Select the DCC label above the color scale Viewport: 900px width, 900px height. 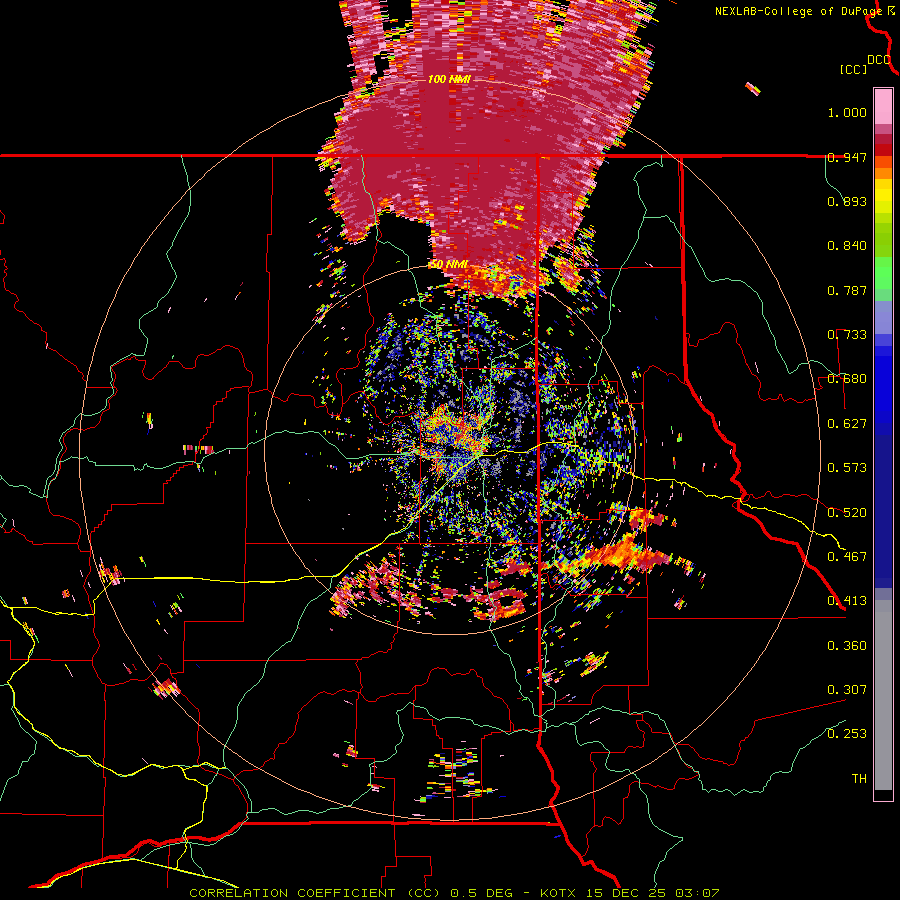click(879, 60)
